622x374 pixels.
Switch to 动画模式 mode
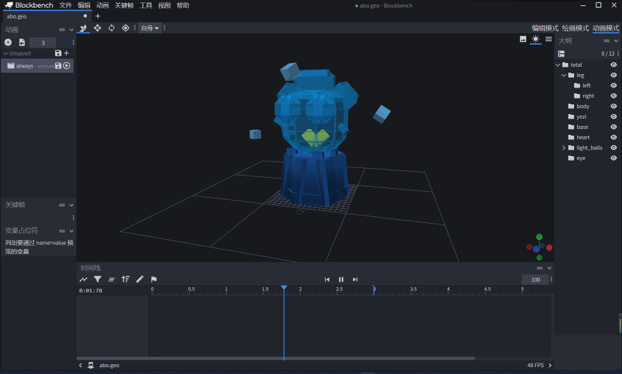coord(606,28)
